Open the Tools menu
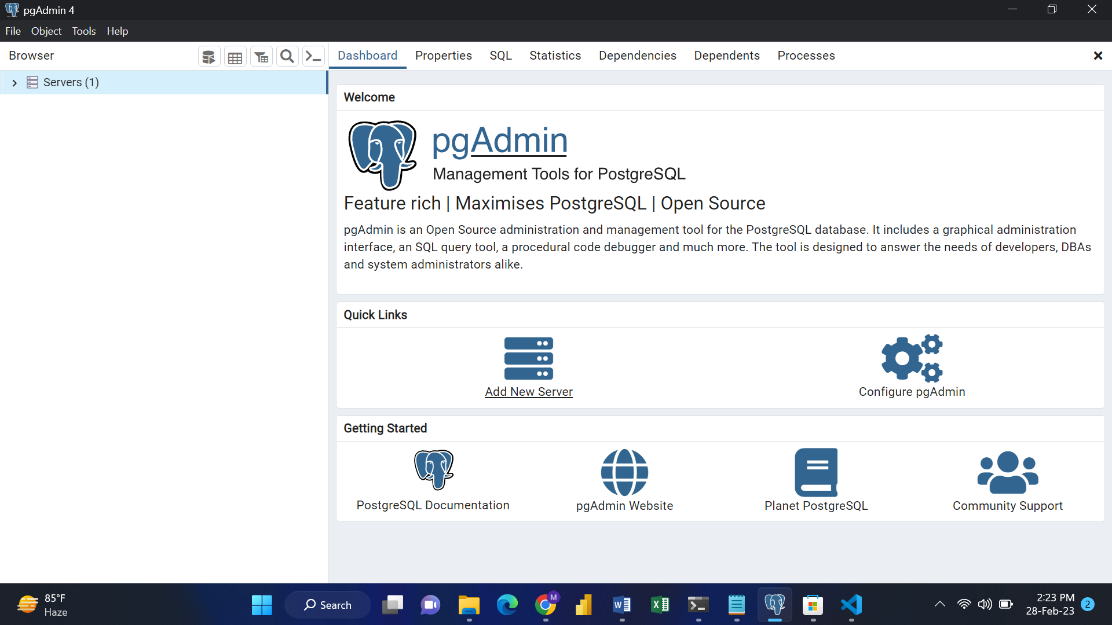 [84, 31]
